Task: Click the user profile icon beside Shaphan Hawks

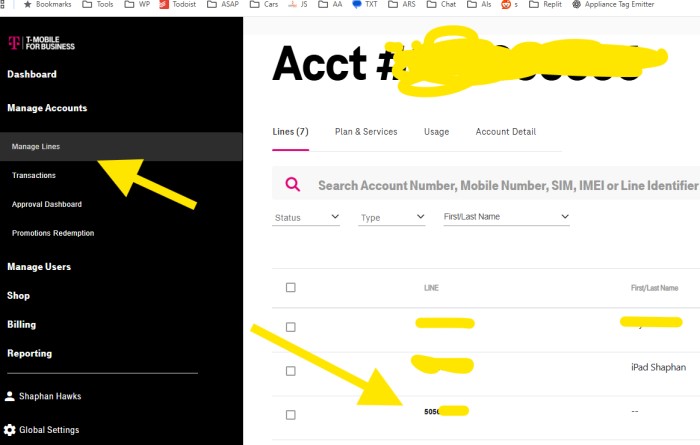Action: [9, 396]
